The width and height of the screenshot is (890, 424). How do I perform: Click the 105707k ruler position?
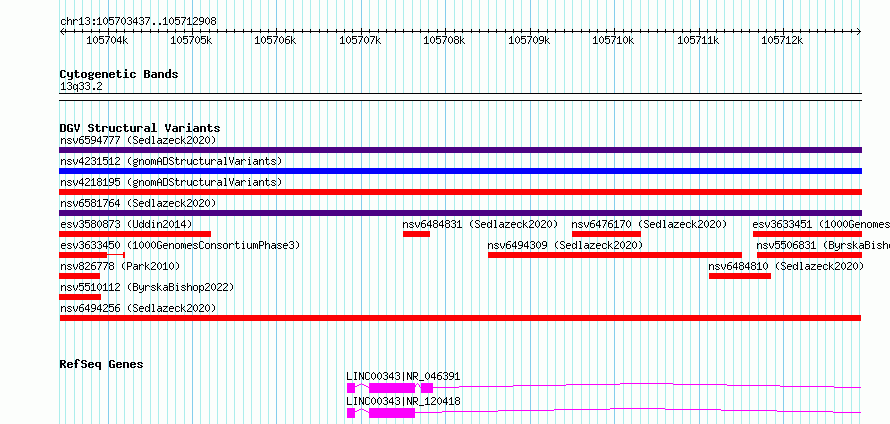click(360, 40)
